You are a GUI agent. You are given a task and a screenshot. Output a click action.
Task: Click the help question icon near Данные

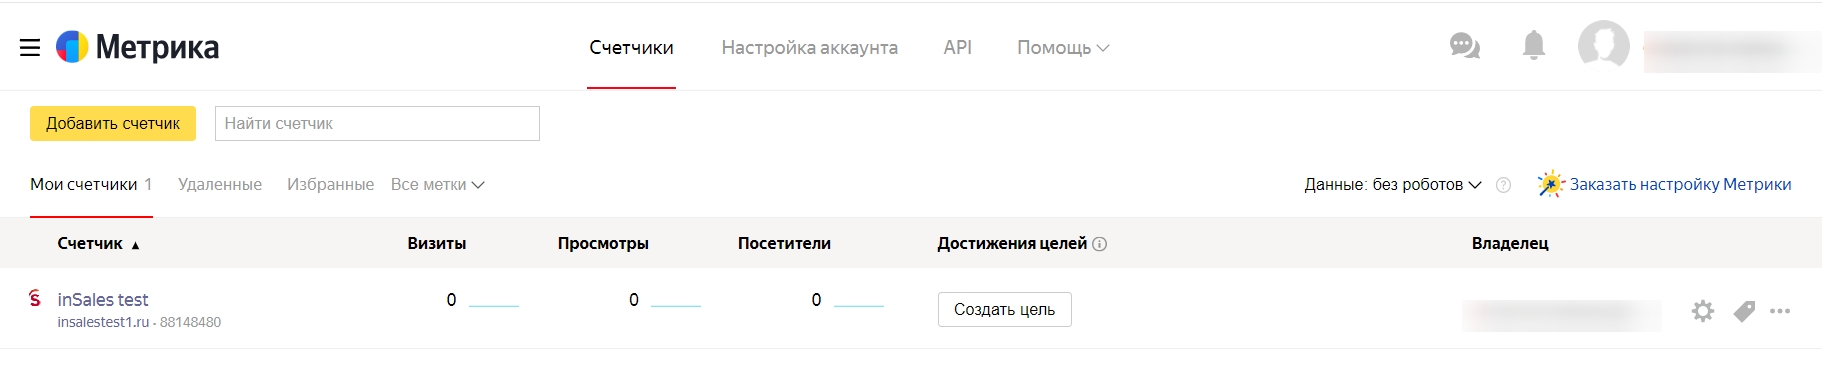tap(1503, 185)
